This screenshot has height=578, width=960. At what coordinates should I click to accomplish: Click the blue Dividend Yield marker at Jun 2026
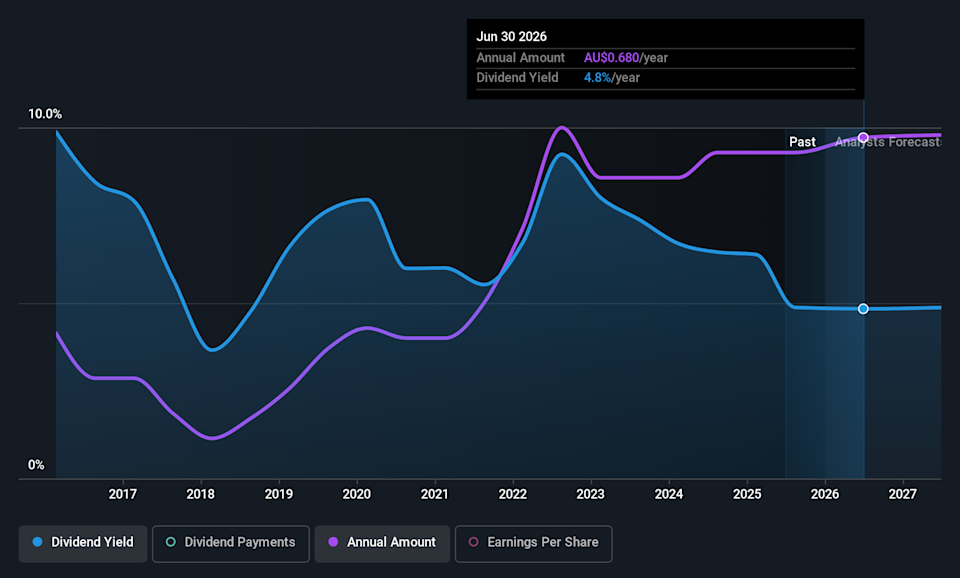[863, 308]
